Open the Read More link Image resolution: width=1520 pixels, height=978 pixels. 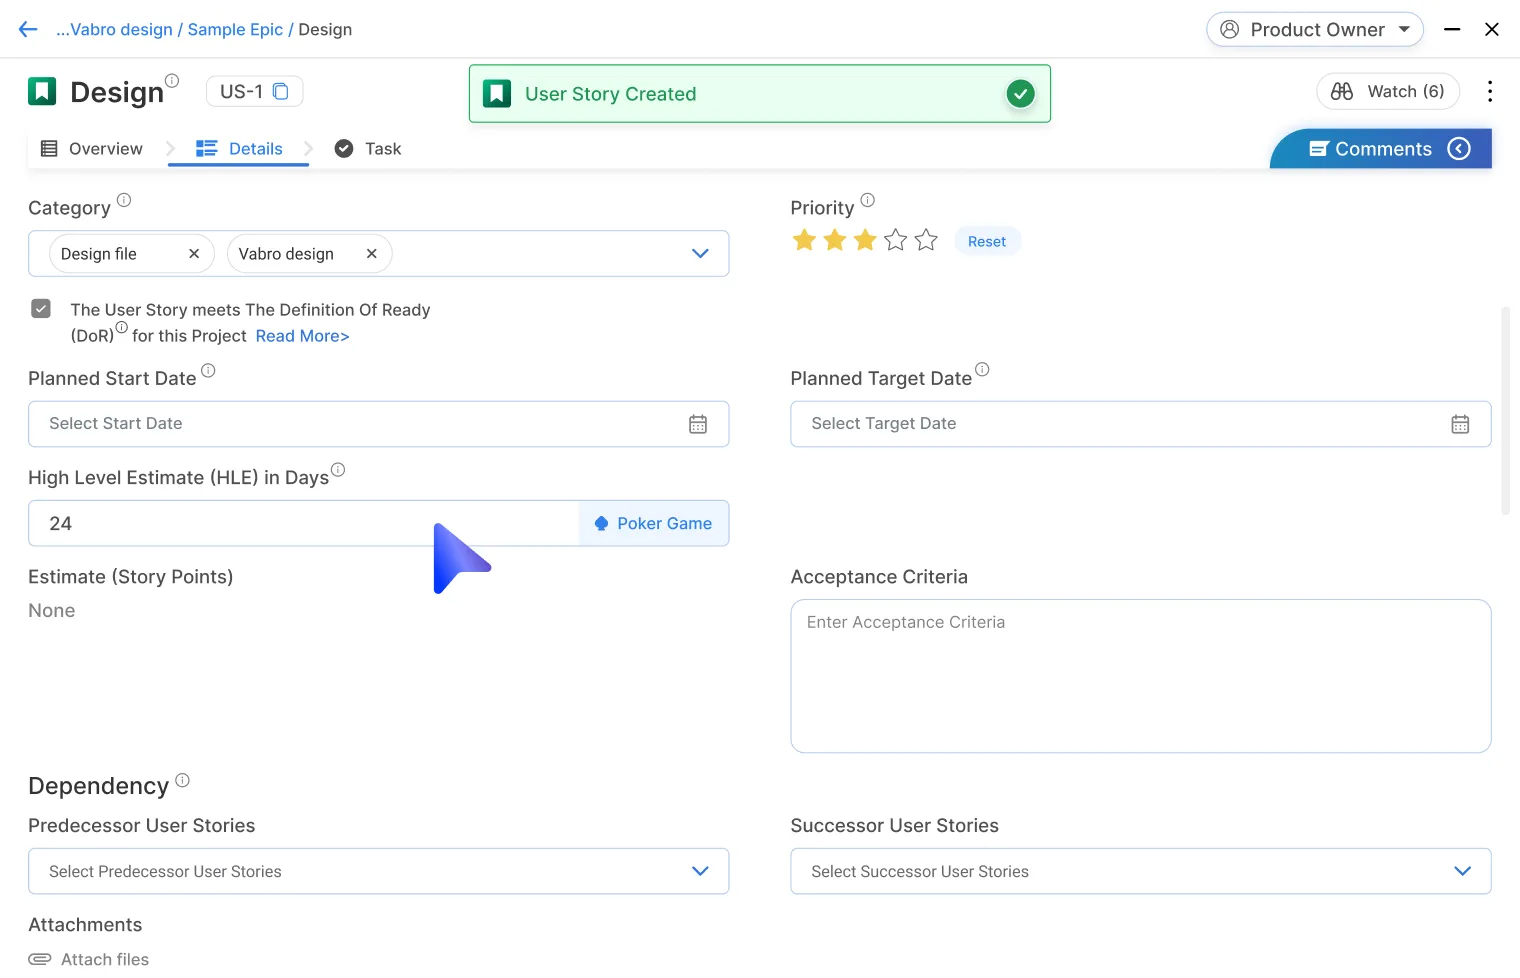302,336
